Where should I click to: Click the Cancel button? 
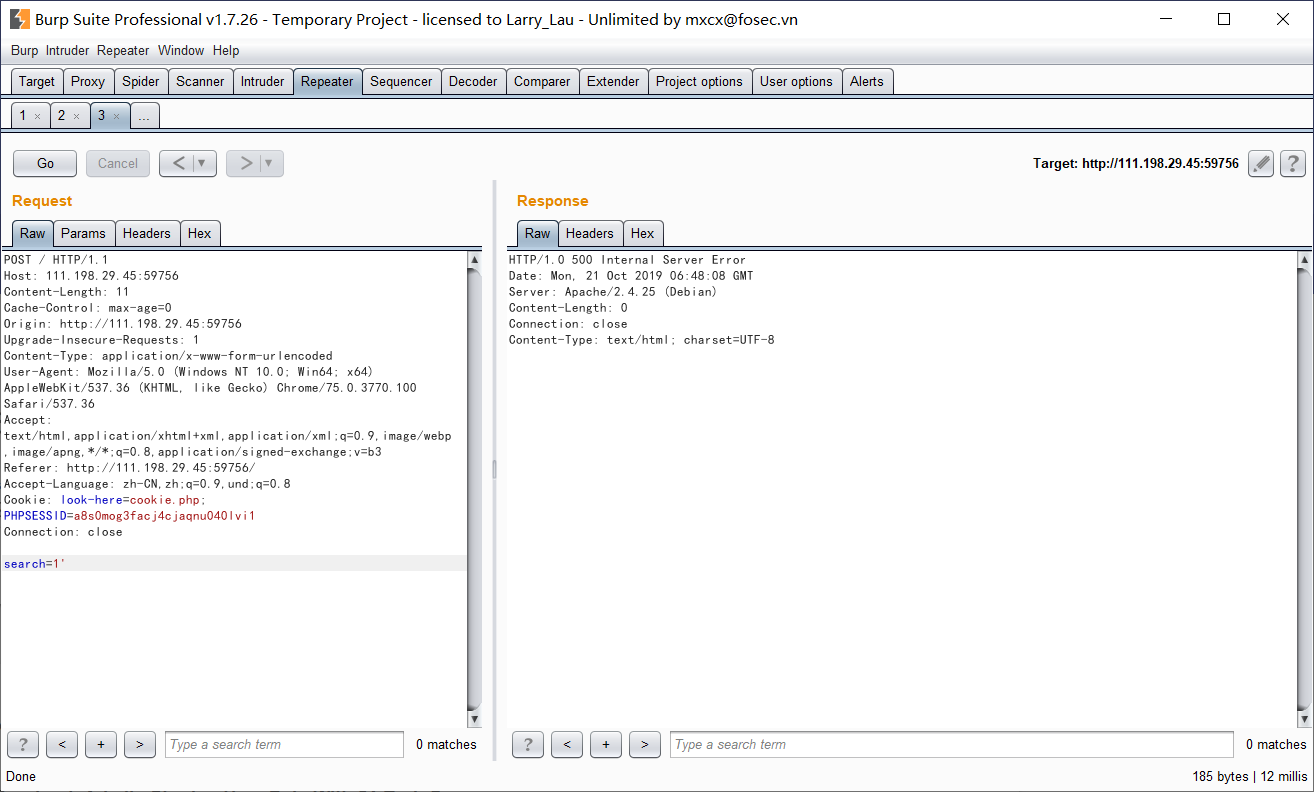(x=118, y=163)
